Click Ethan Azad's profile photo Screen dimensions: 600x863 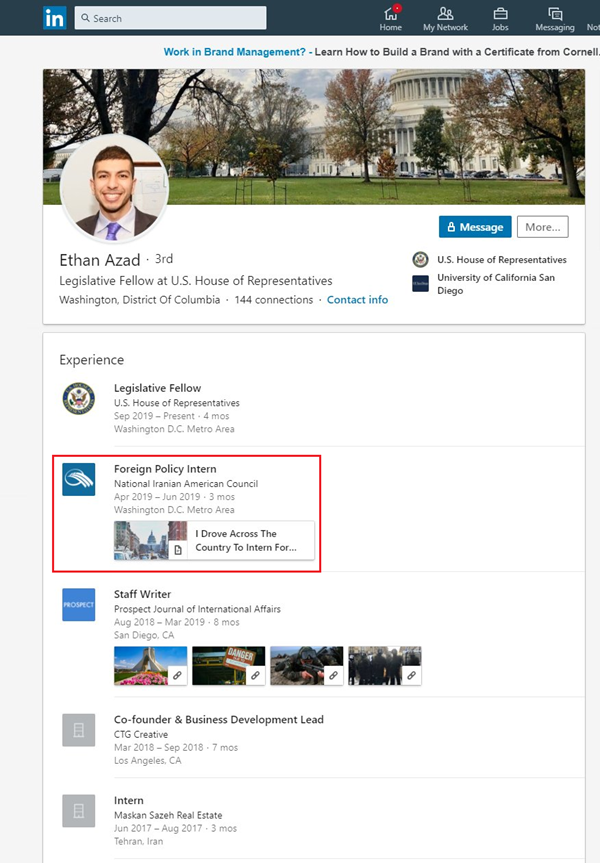pos(114,188)
